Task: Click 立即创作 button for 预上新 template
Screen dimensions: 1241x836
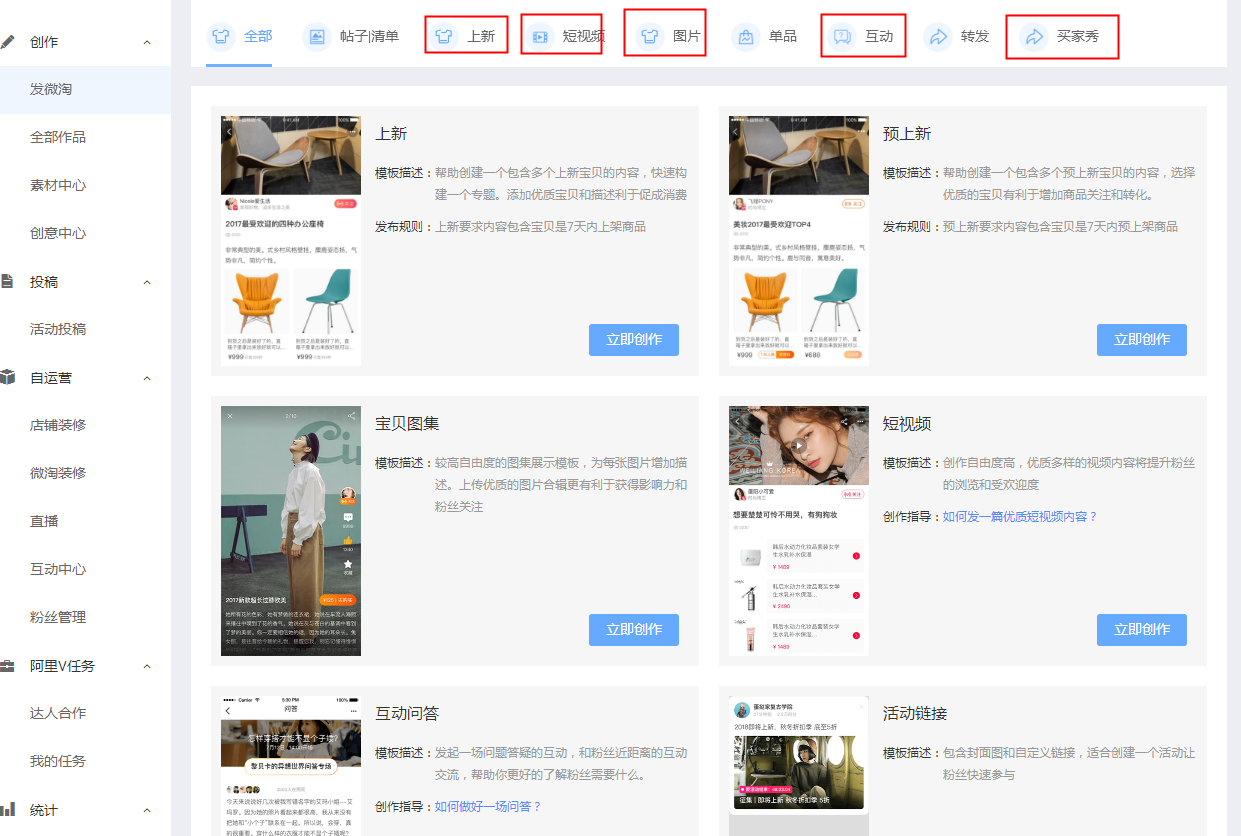Action: coord(1141,340)
